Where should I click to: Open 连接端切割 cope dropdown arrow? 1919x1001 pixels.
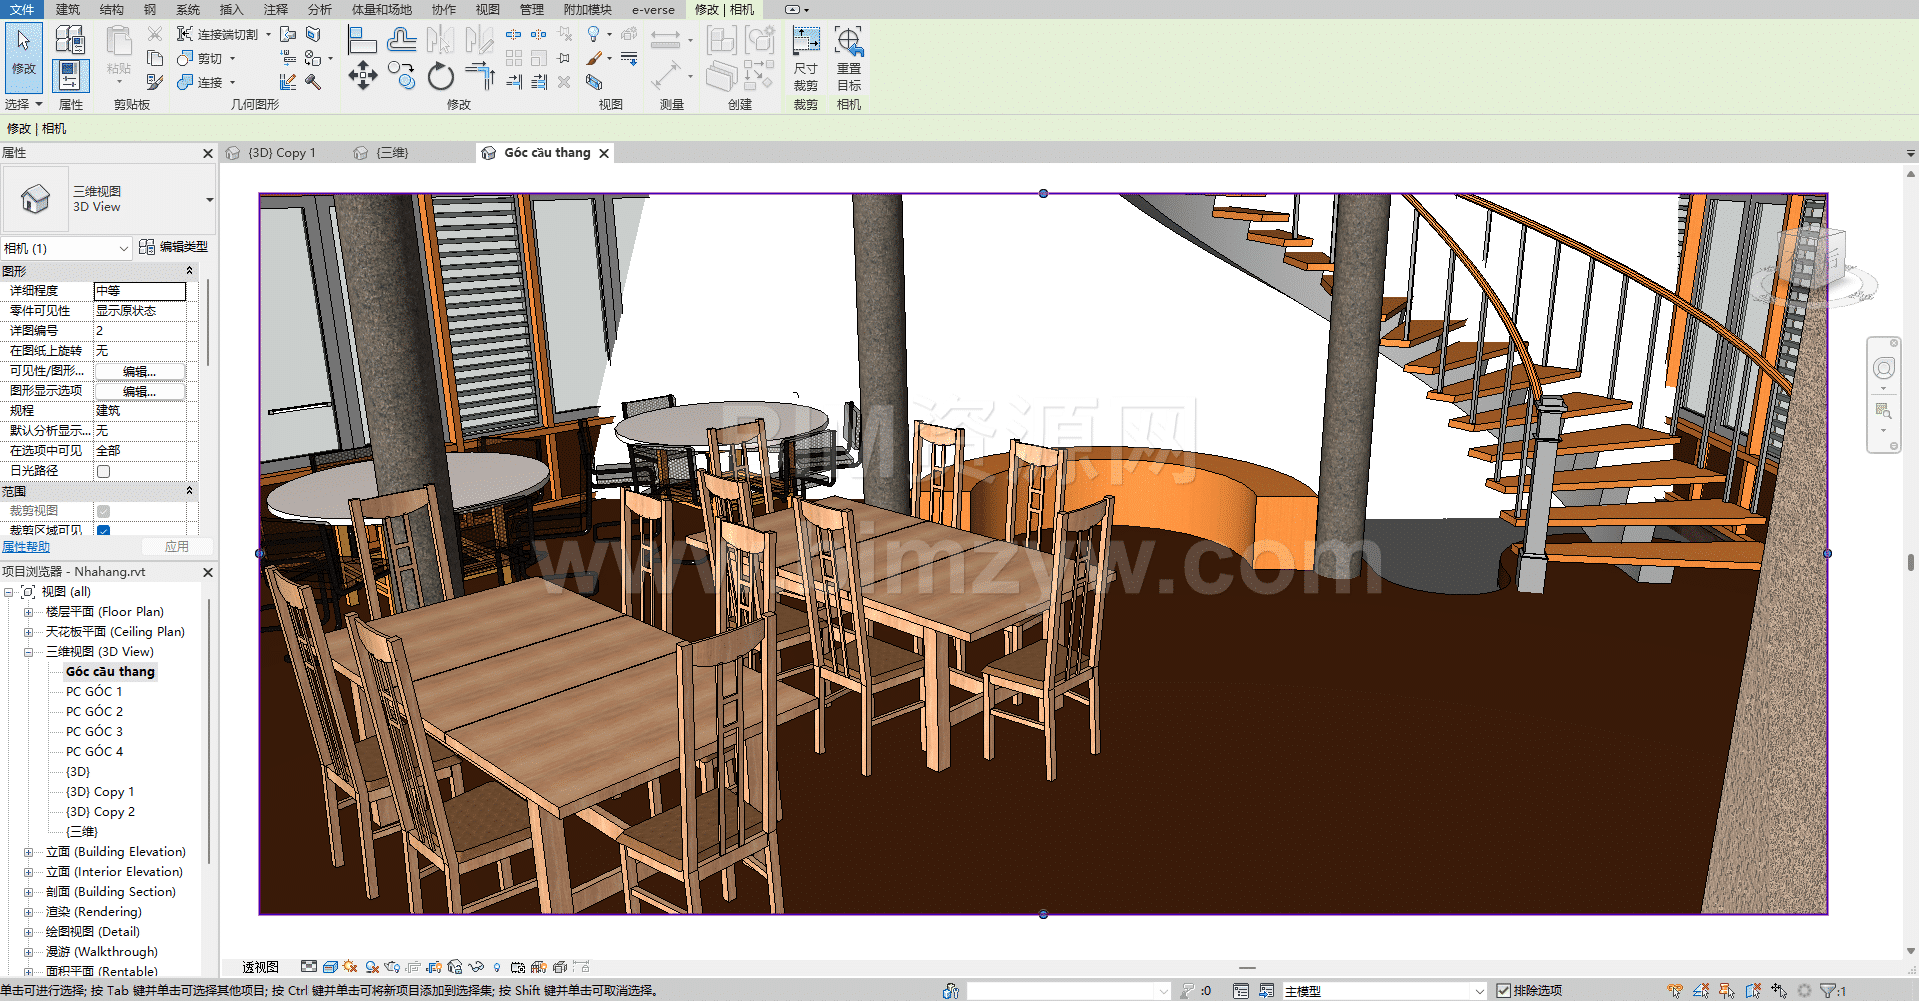pos(268,34)
